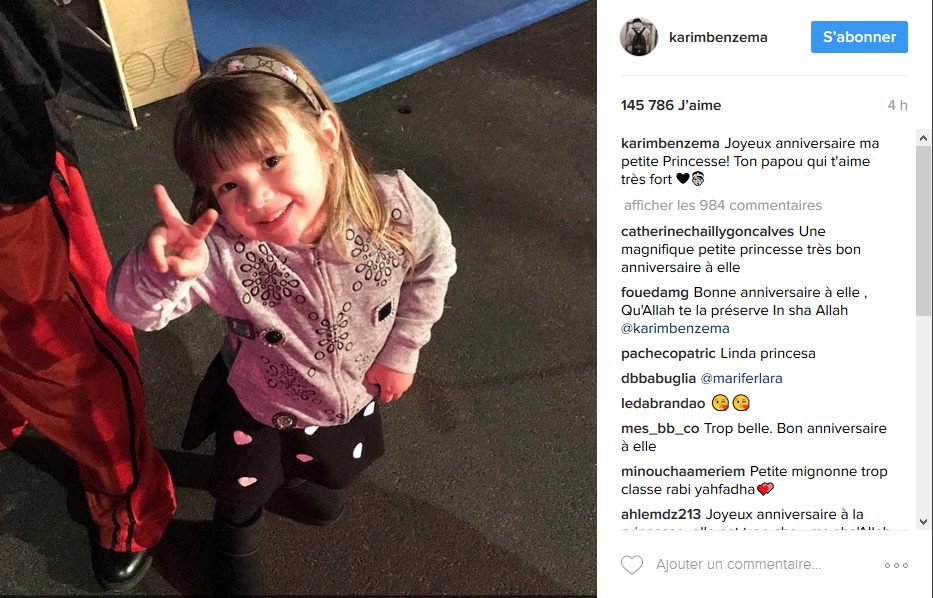Click the @mariferlara mention link

741,378
